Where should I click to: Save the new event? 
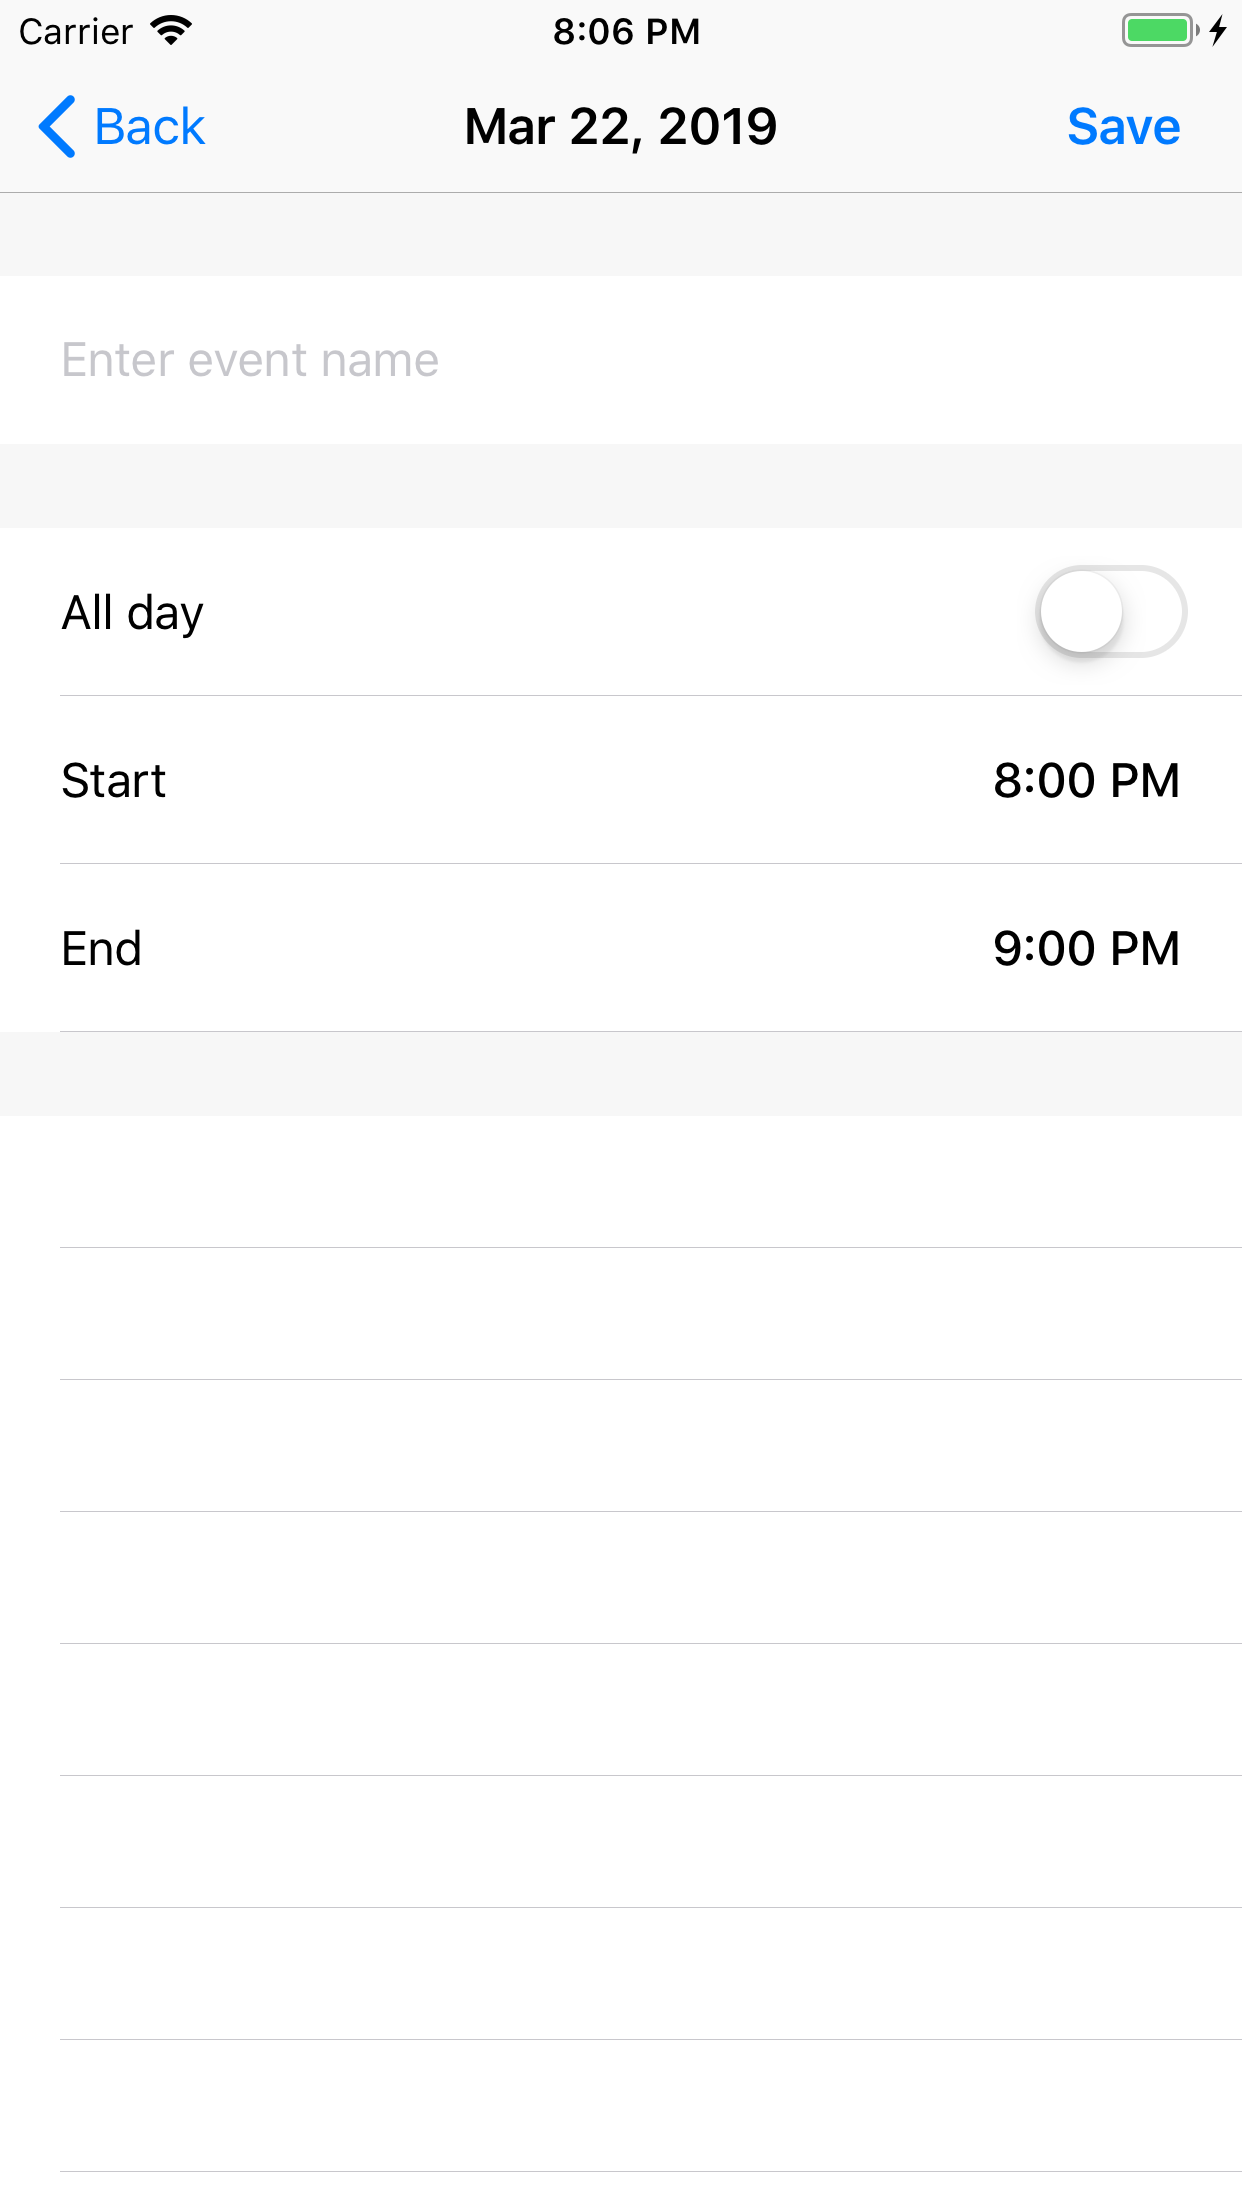coord(1123,127)
